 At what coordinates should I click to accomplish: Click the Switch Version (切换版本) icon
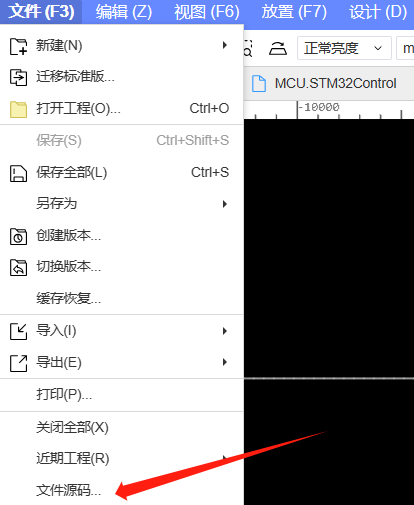[x=18, y=267]
